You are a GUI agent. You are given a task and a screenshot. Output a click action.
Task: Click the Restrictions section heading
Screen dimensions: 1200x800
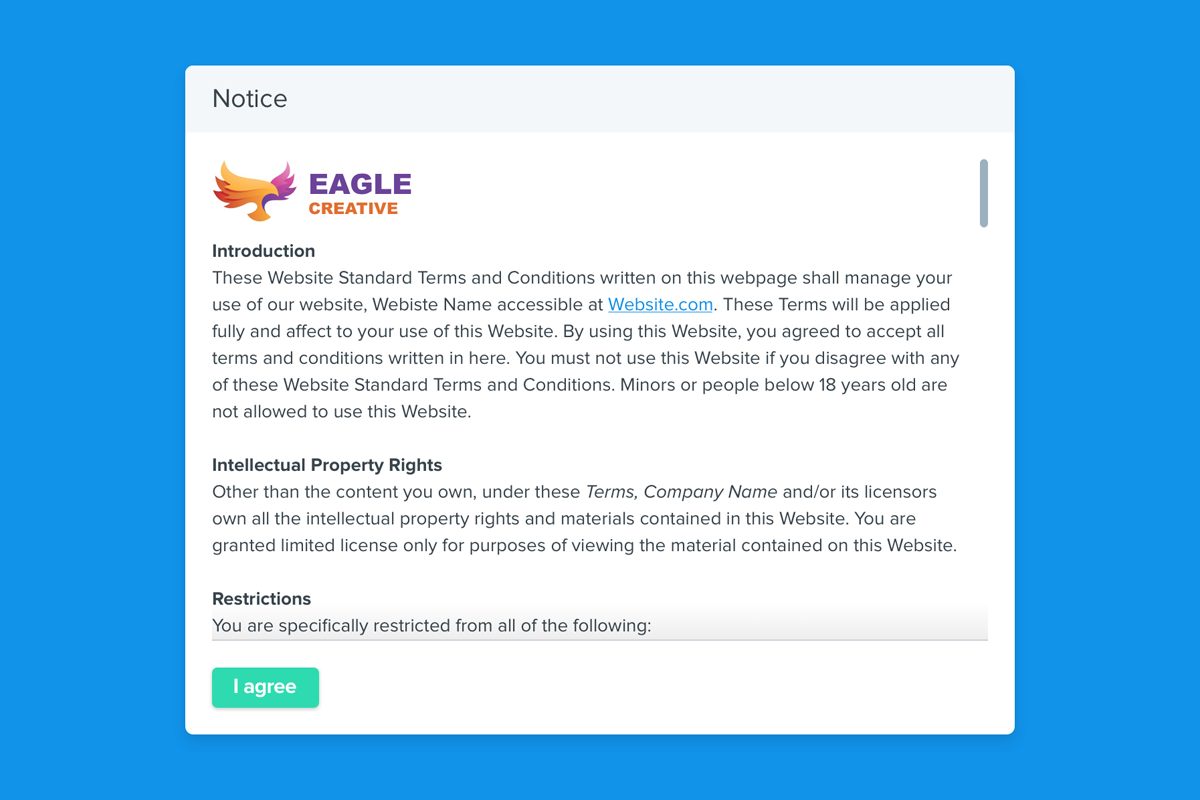click(x=261, y=599)
